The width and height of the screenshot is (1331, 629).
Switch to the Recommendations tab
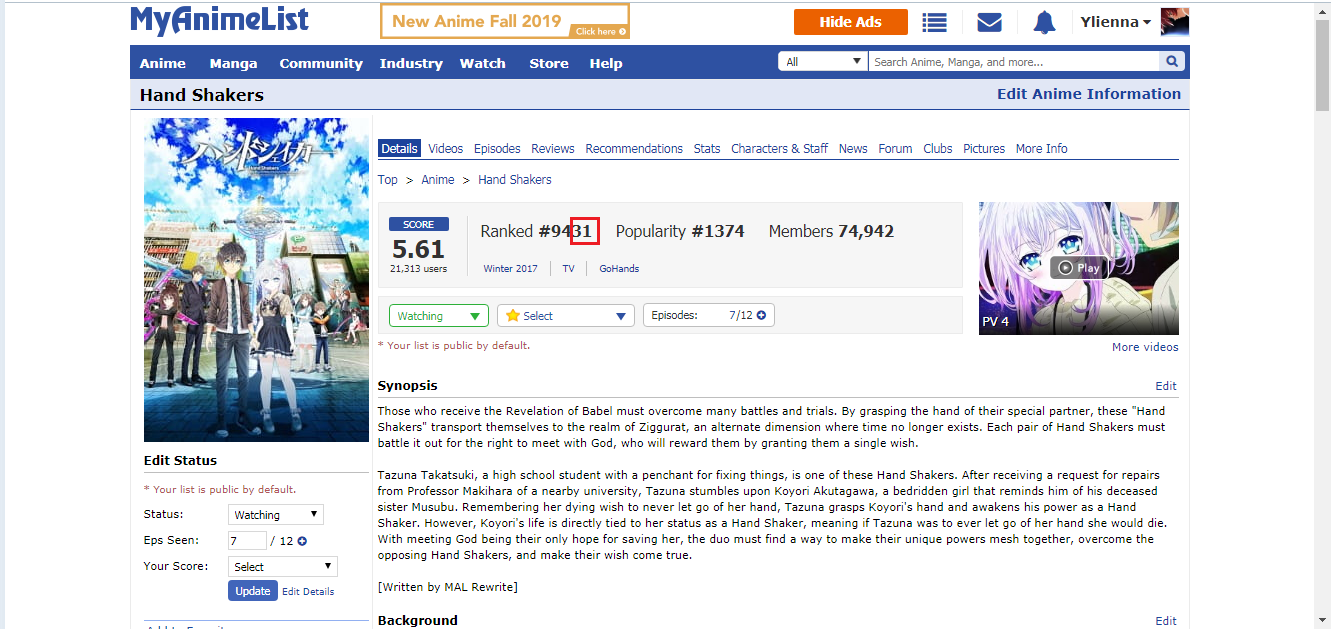(634, 148)
